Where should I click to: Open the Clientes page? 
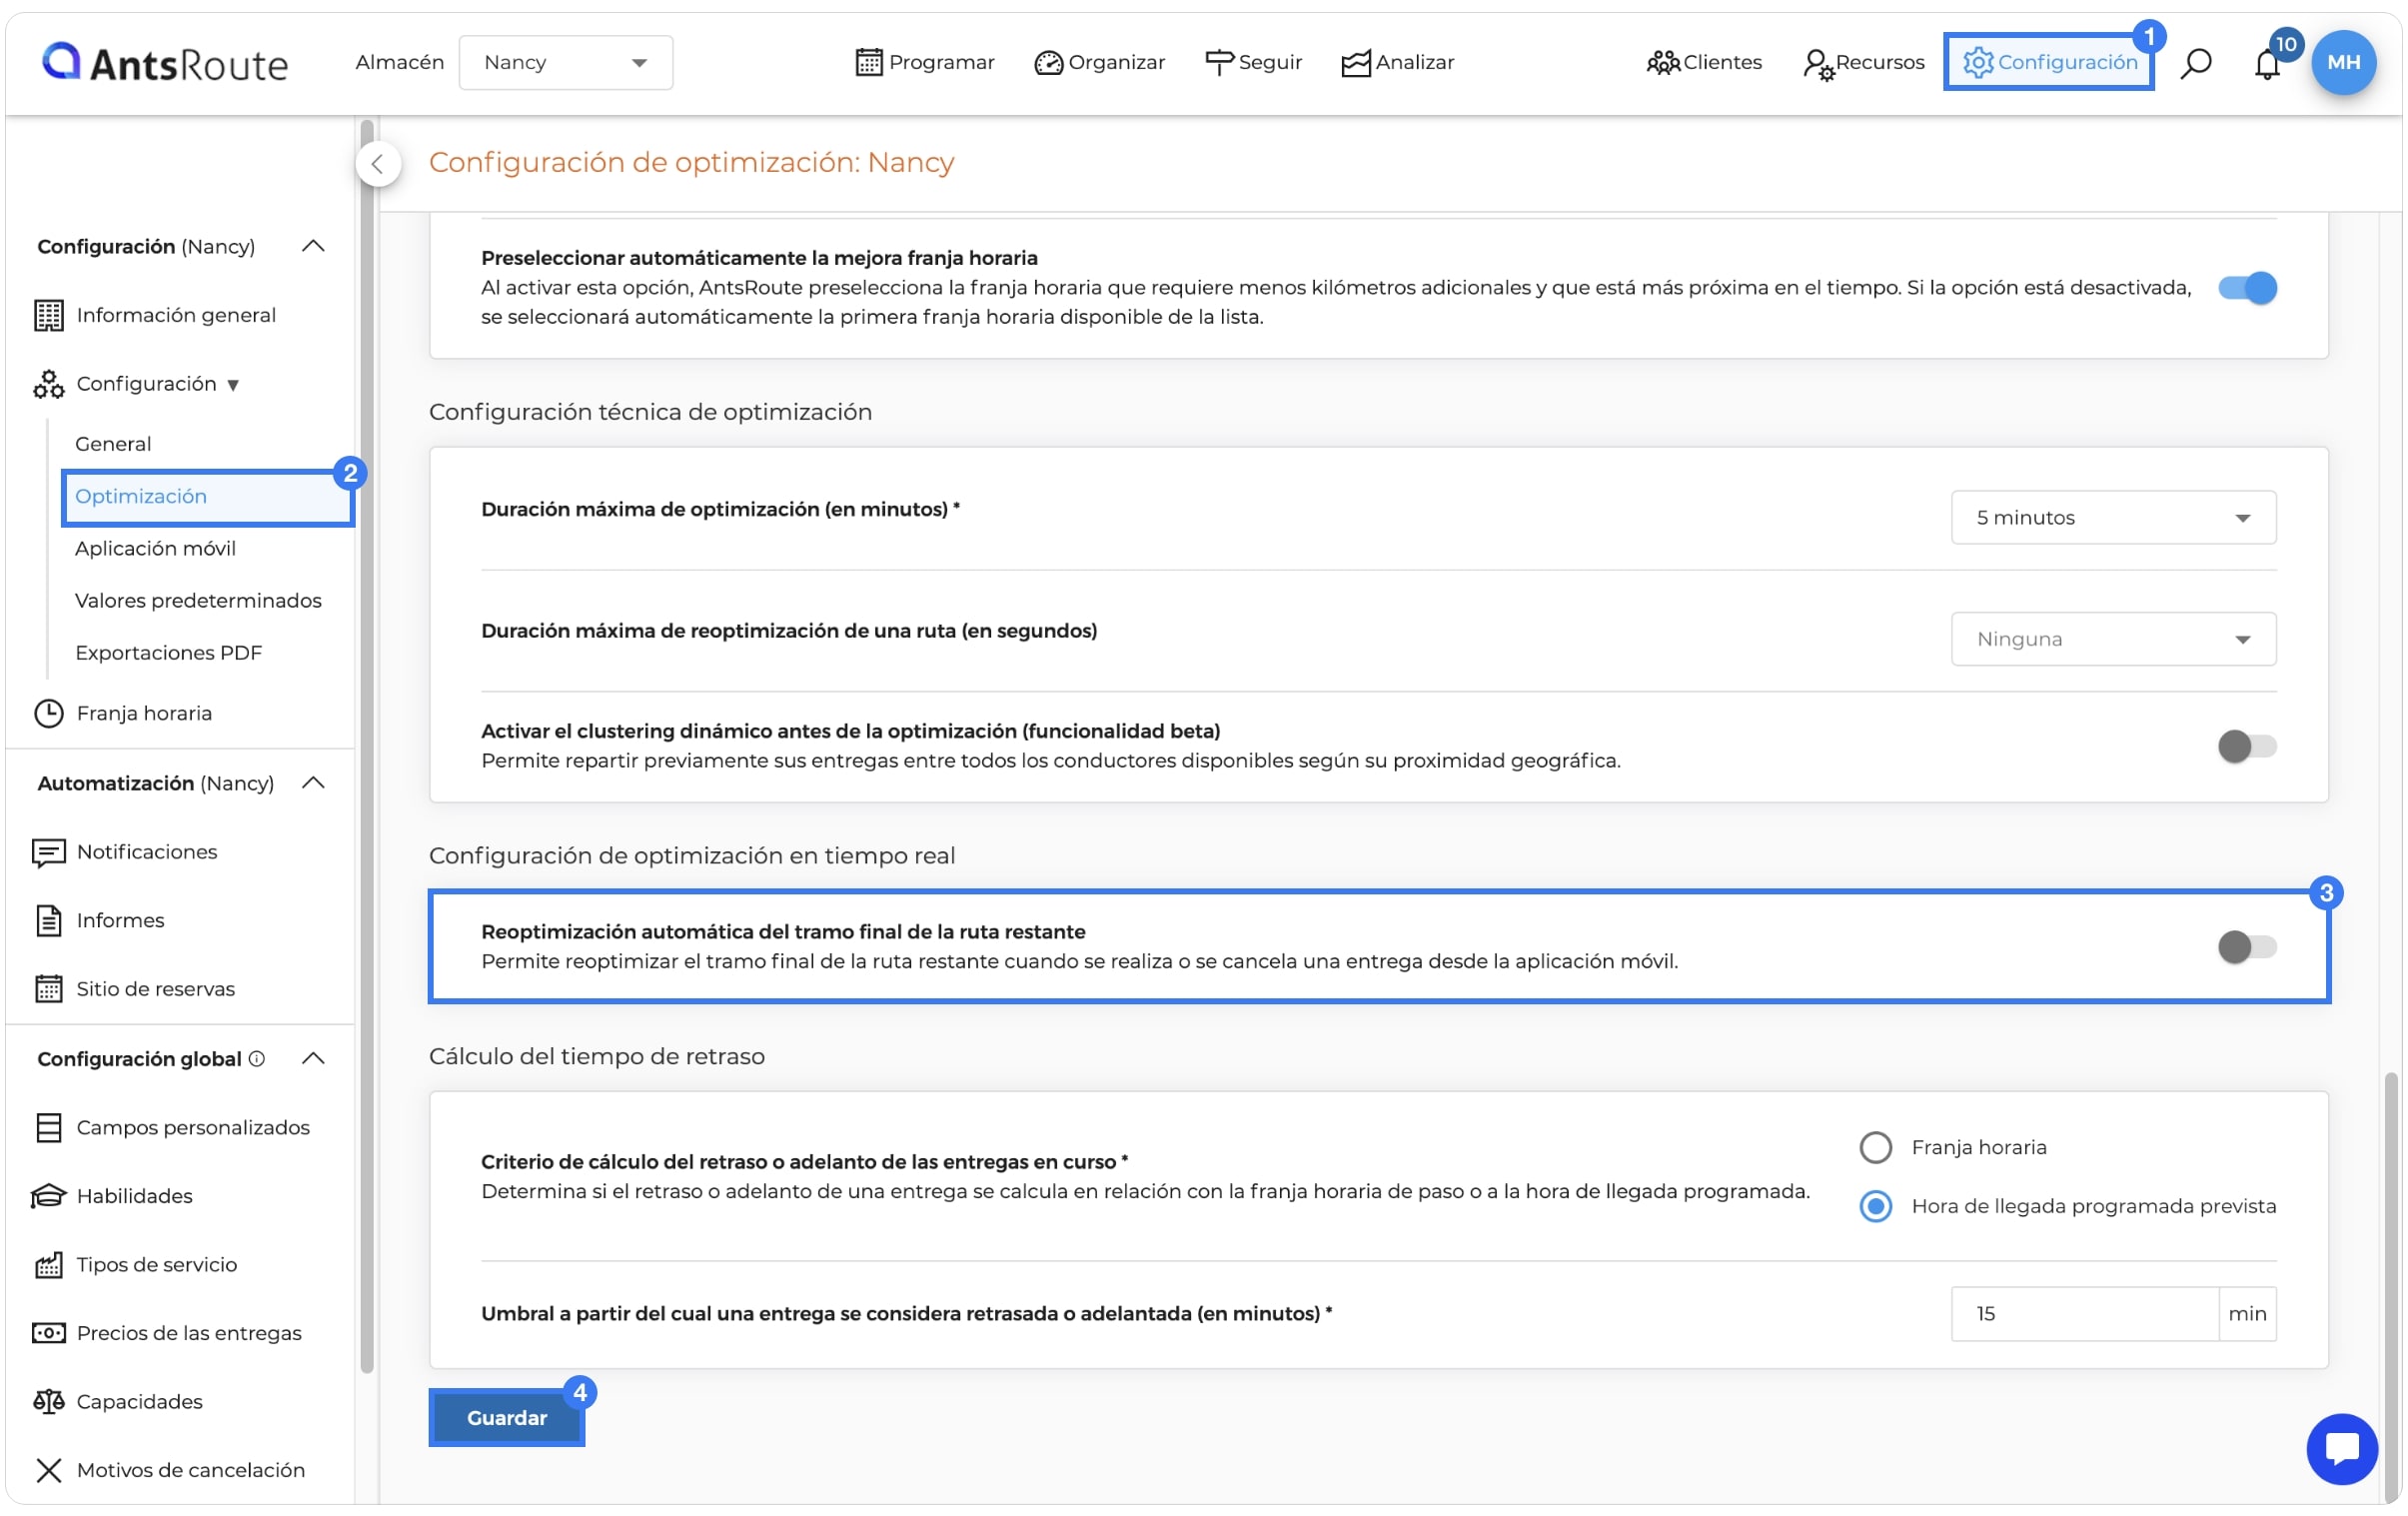pyautogui.click(x=1704, y=62)
